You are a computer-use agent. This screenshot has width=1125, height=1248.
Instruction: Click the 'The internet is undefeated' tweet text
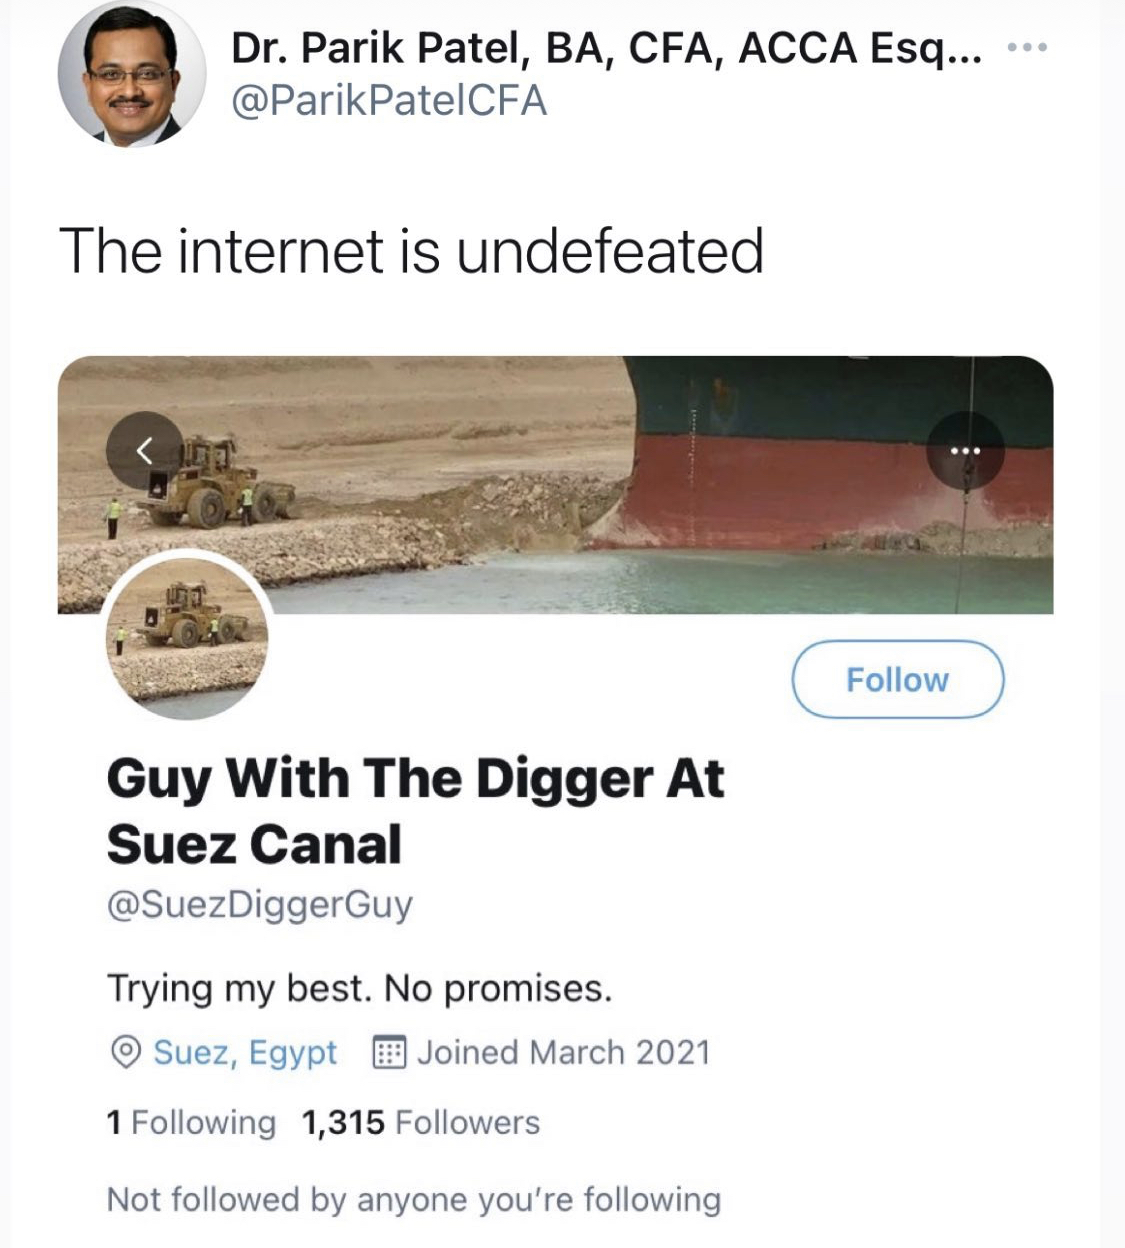coord(411,250)
